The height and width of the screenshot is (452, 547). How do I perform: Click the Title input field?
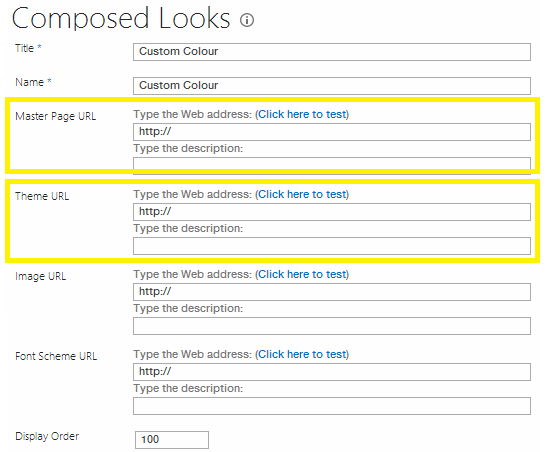coord(332,52)
